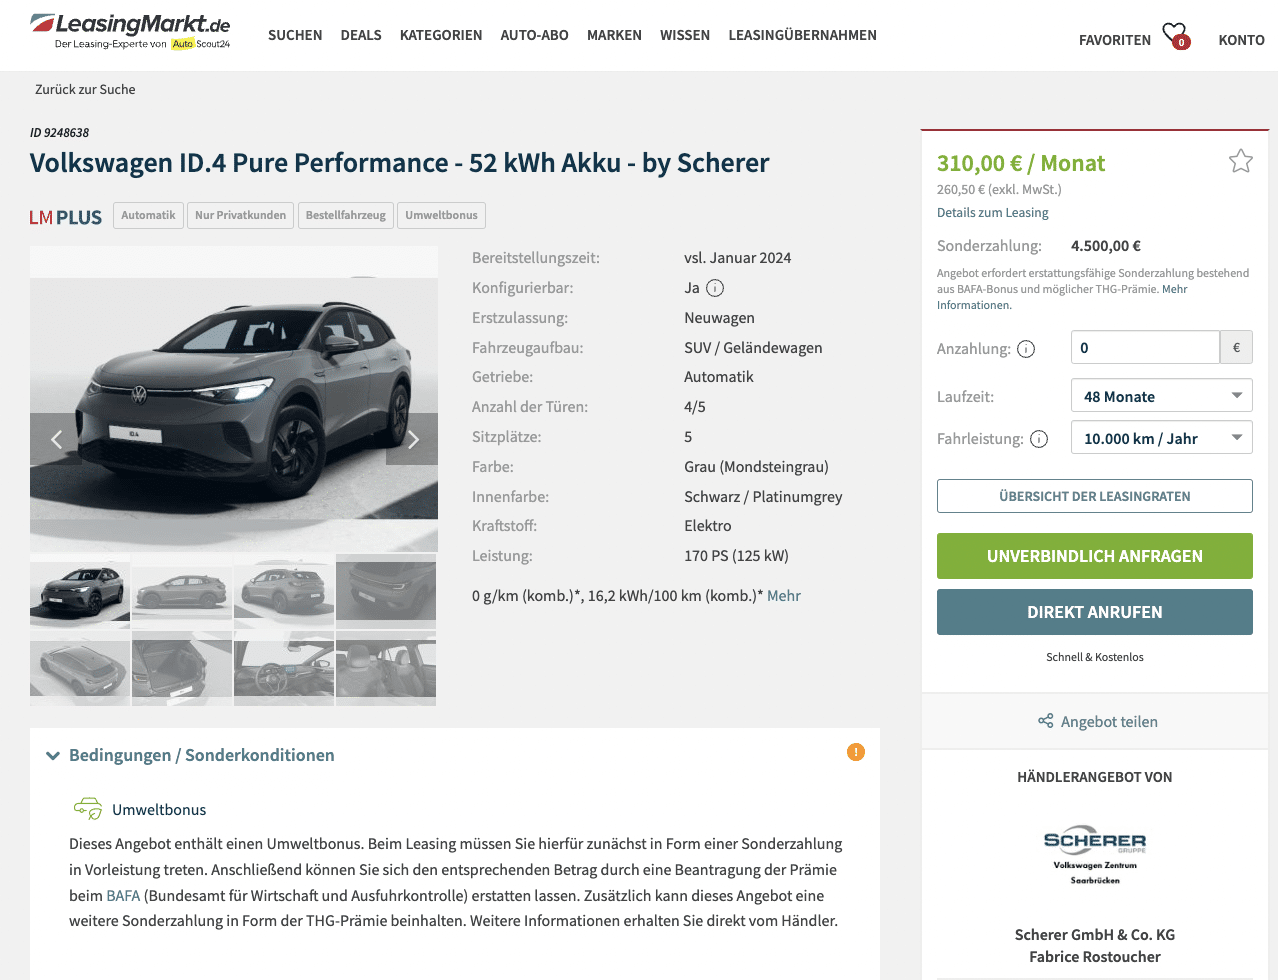Select thumbnail showing steering wheel interior
This screenshot has height=980, width=1278.
[x=284, y=668]
